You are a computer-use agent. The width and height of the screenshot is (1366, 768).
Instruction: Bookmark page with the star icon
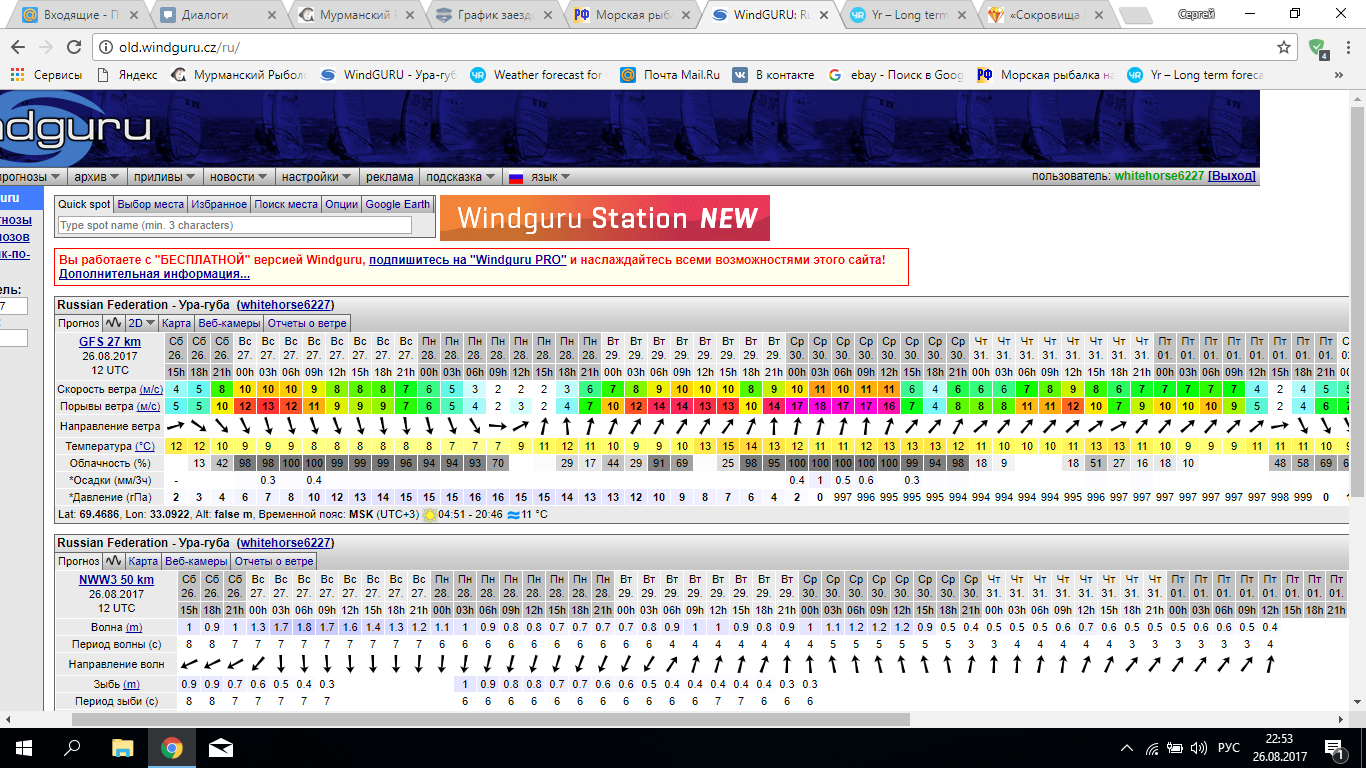(1284, 47)
